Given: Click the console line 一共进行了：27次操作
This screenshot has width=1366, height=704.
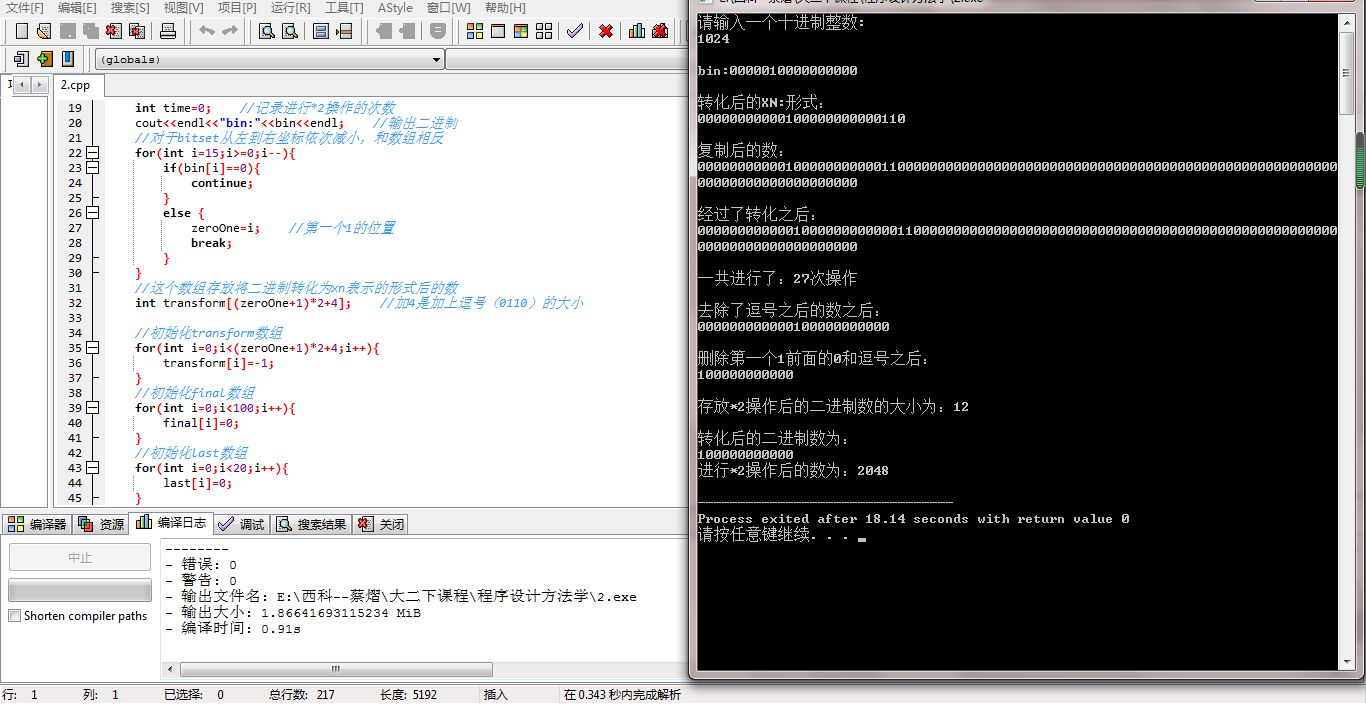Looking at the screenshot, I should click(777, 279).
